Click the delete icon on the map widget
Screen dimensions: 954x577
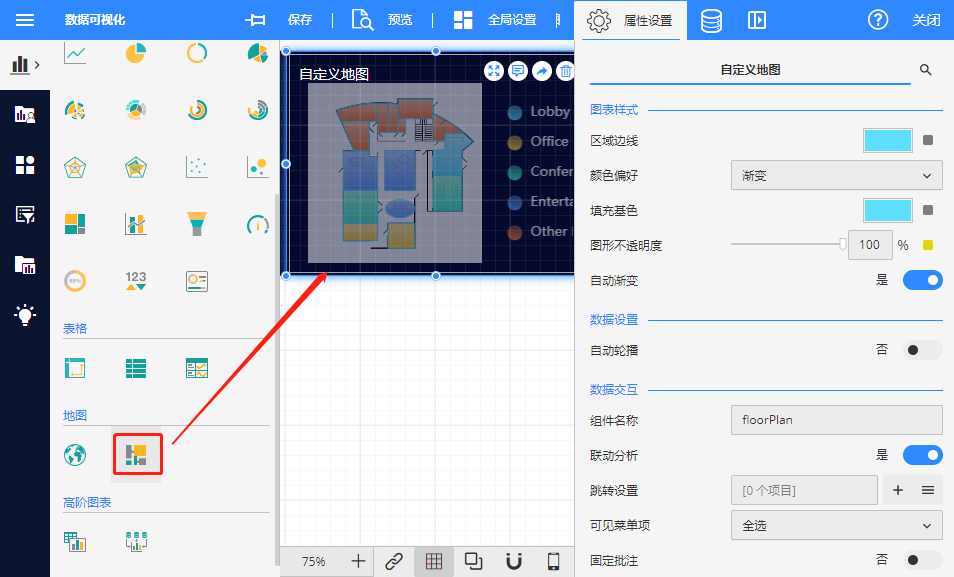[565, 71]
